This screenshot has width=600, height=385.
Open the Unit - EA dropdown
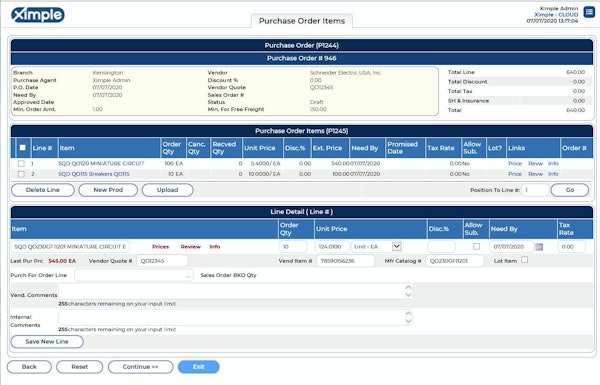click(396, 246)
